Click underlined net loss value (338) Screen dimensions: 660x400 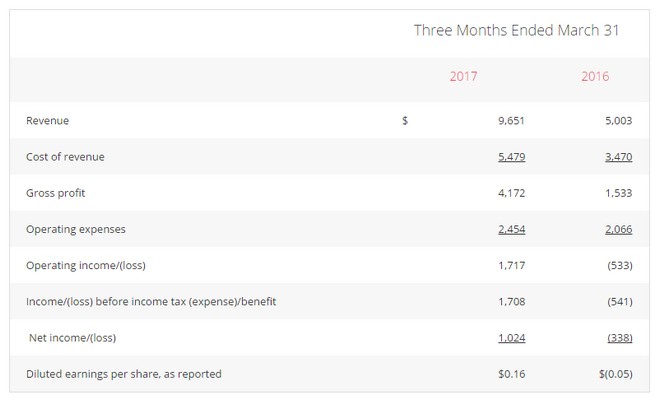pyautogui.click(x=620, y=338)
